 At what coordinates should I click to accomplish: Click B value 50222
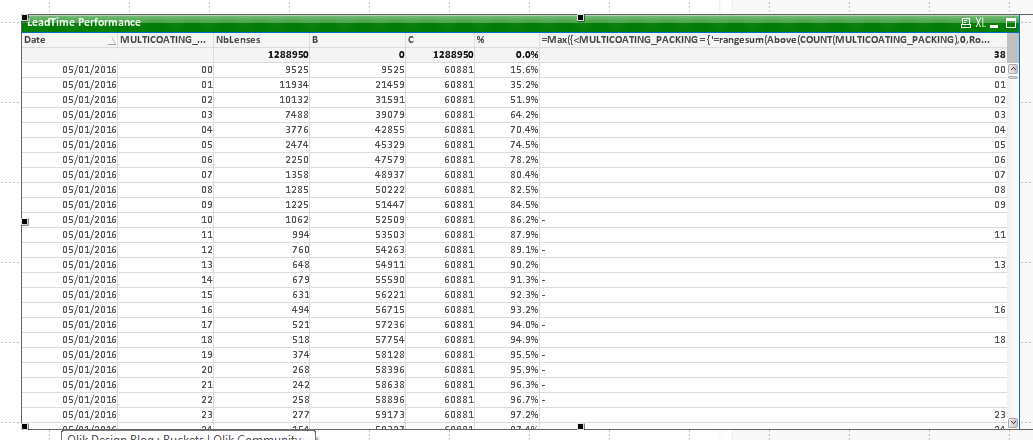tap(390, 190)
